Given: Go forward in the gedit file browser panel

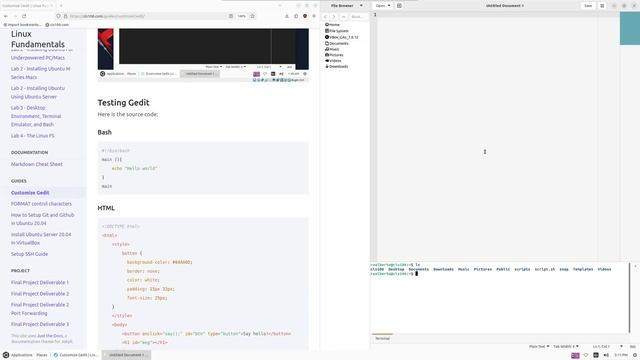Looking at the screenshot, I should coord(333,17).
